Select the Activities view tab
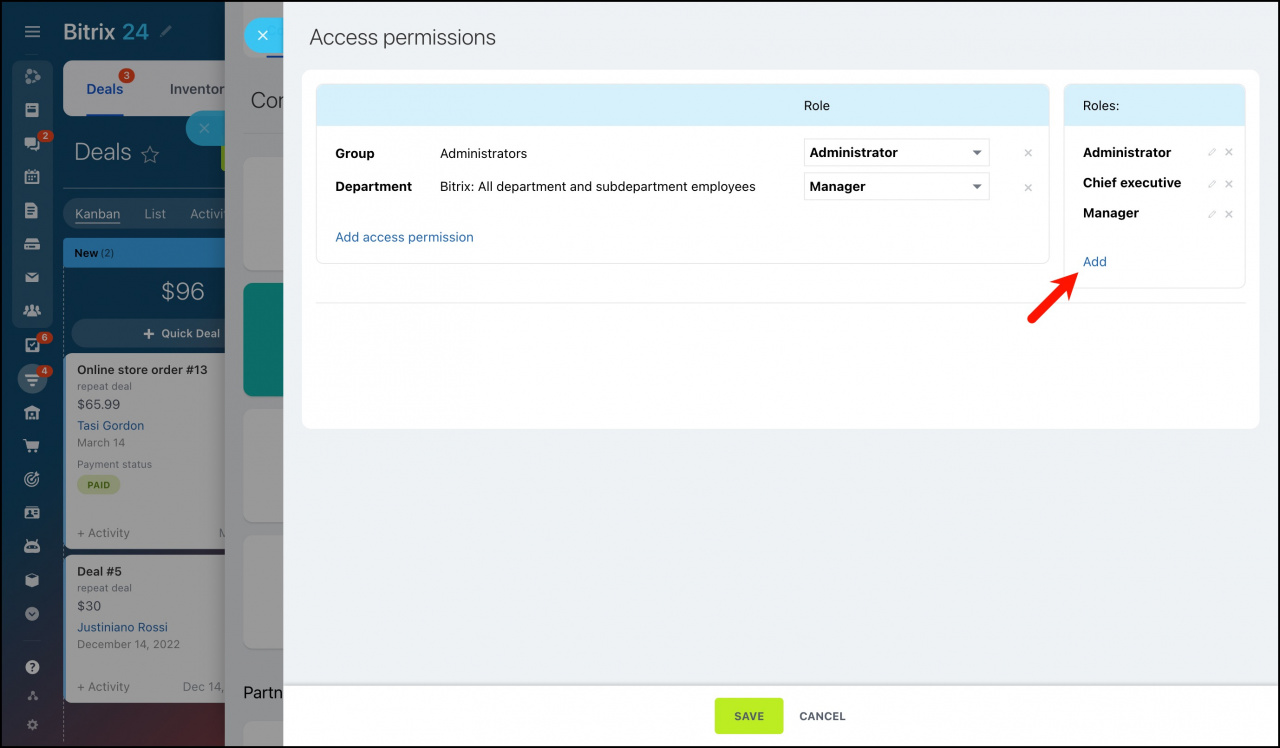Screen dimensions: 1280x748 click(207, 214)
